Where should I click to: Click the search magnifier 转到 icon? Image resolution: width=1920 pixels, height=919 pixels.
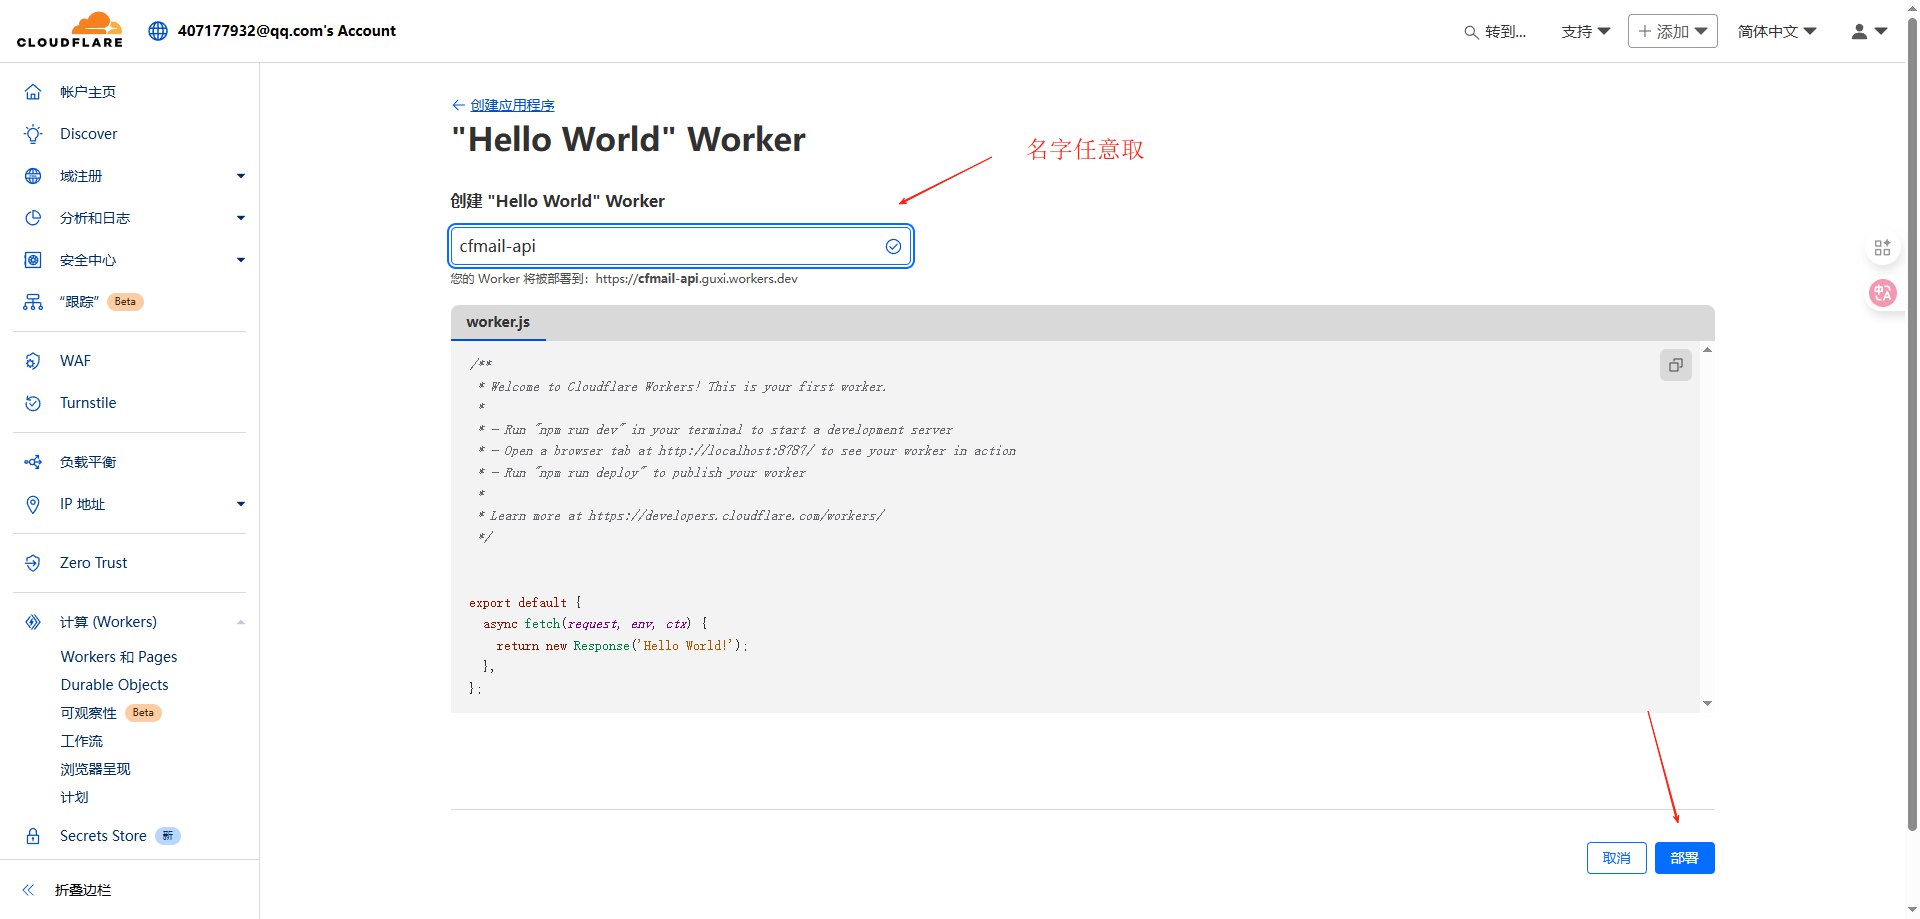click(1471, 32)
